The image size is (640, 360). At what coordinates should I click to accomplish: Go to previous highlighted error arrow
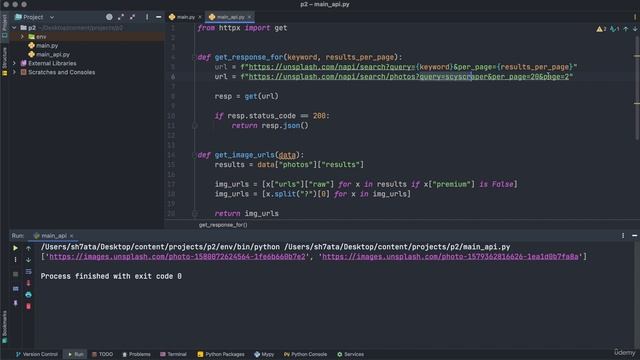pos(626,29)
